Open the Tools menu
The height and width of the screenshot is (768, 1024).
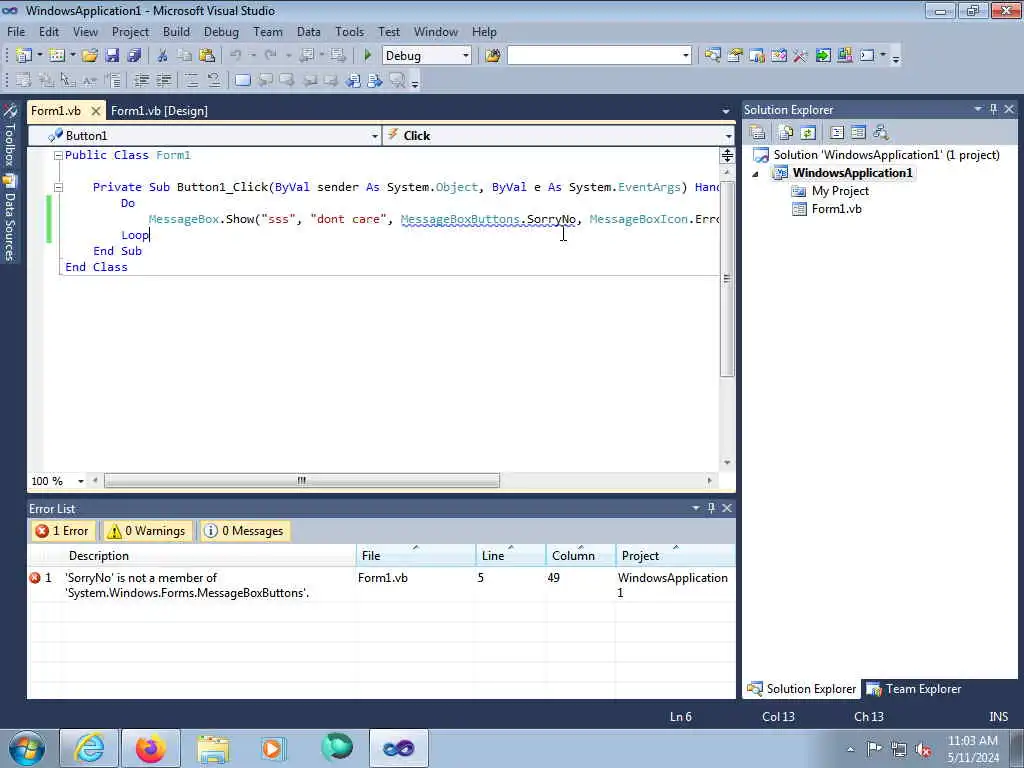pos(349,31)
